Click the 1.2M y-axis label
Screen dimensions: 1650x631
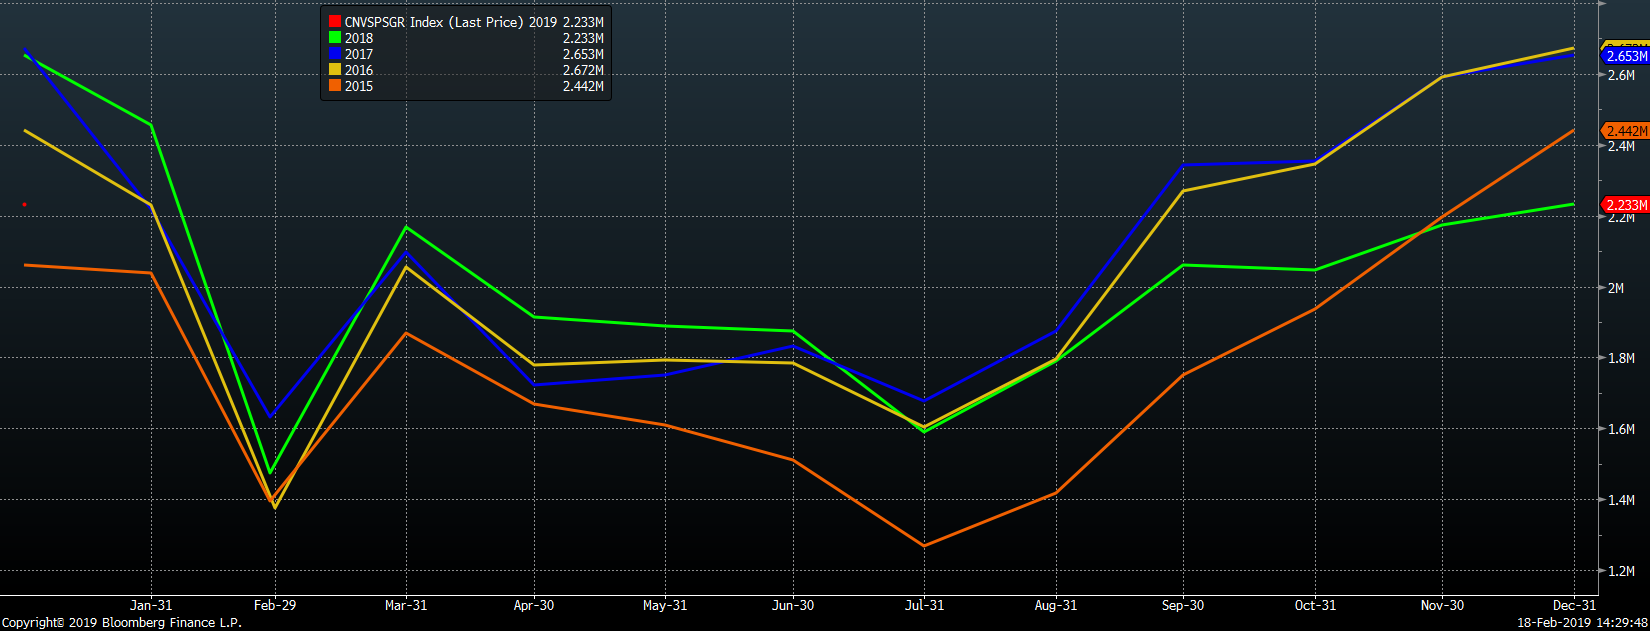(x=1621, y=571)
